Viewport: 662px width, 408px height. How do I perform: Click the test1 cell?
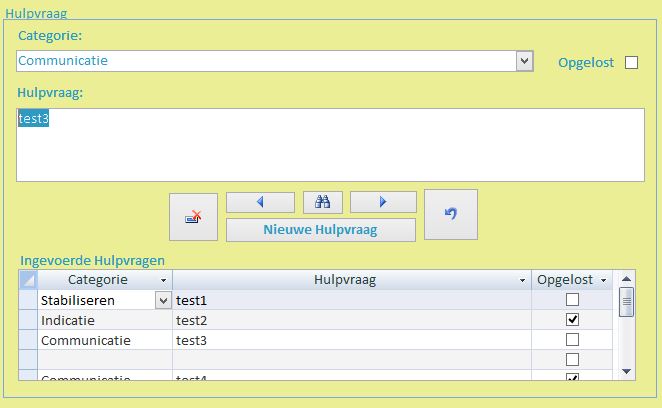pyautogui.click(x=352, y=300)
